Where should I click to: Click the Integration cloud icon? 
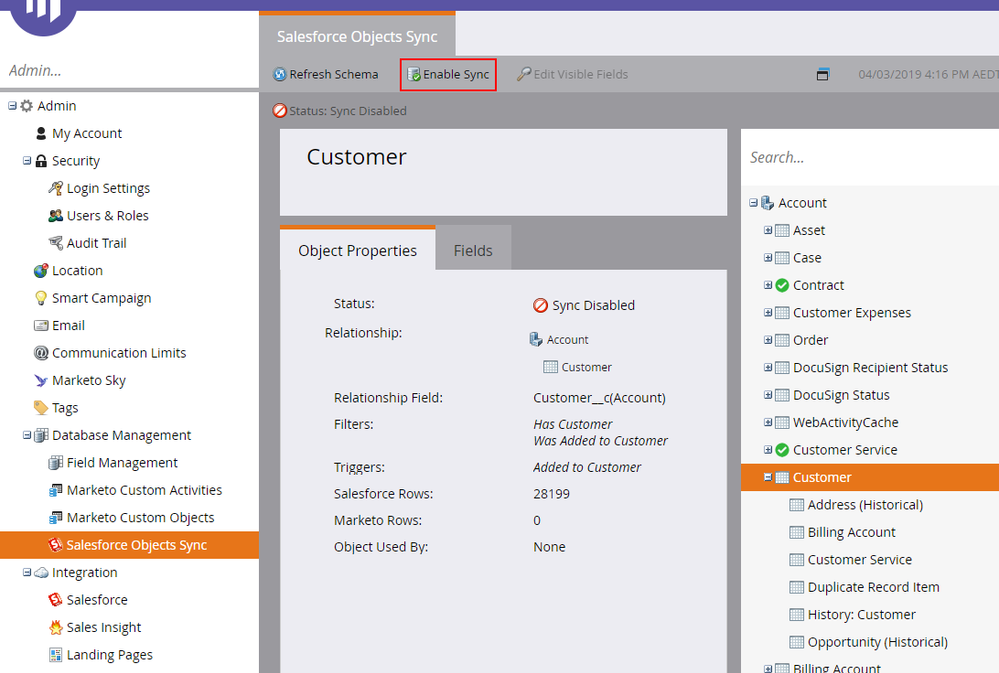(41, 572)
